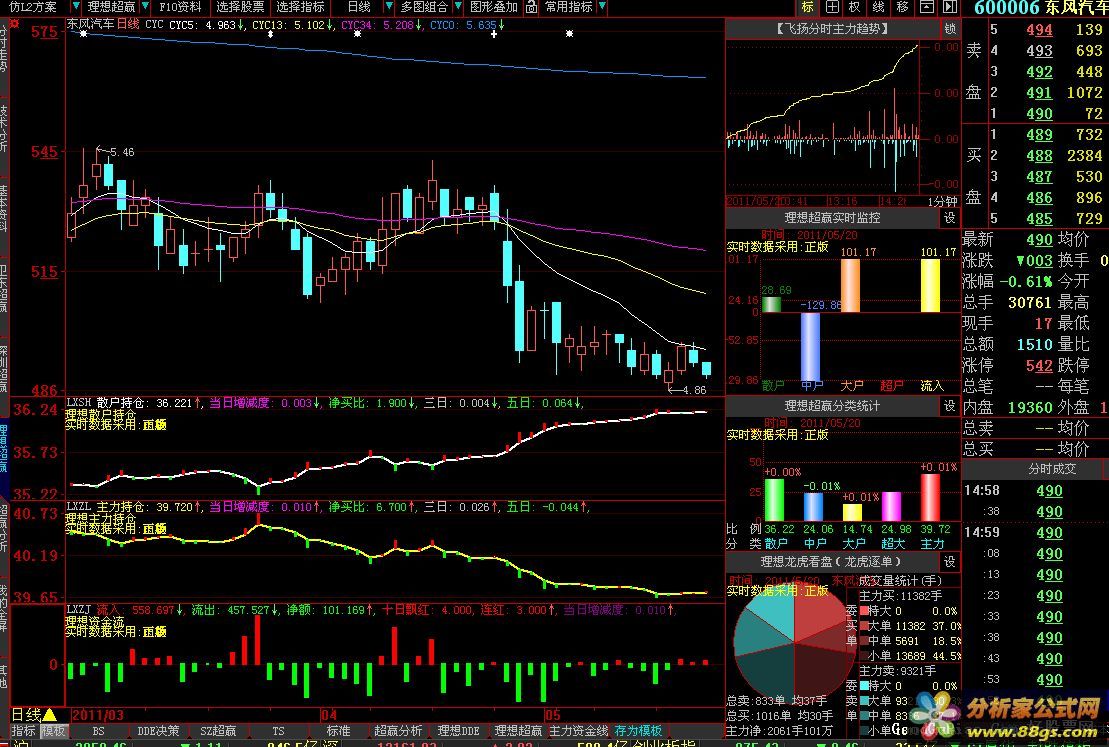Viewport: 1109px width, 747px height.
Task: Click 设 button on 理想超赢实时监控 panel
Action: coord(950,218)
